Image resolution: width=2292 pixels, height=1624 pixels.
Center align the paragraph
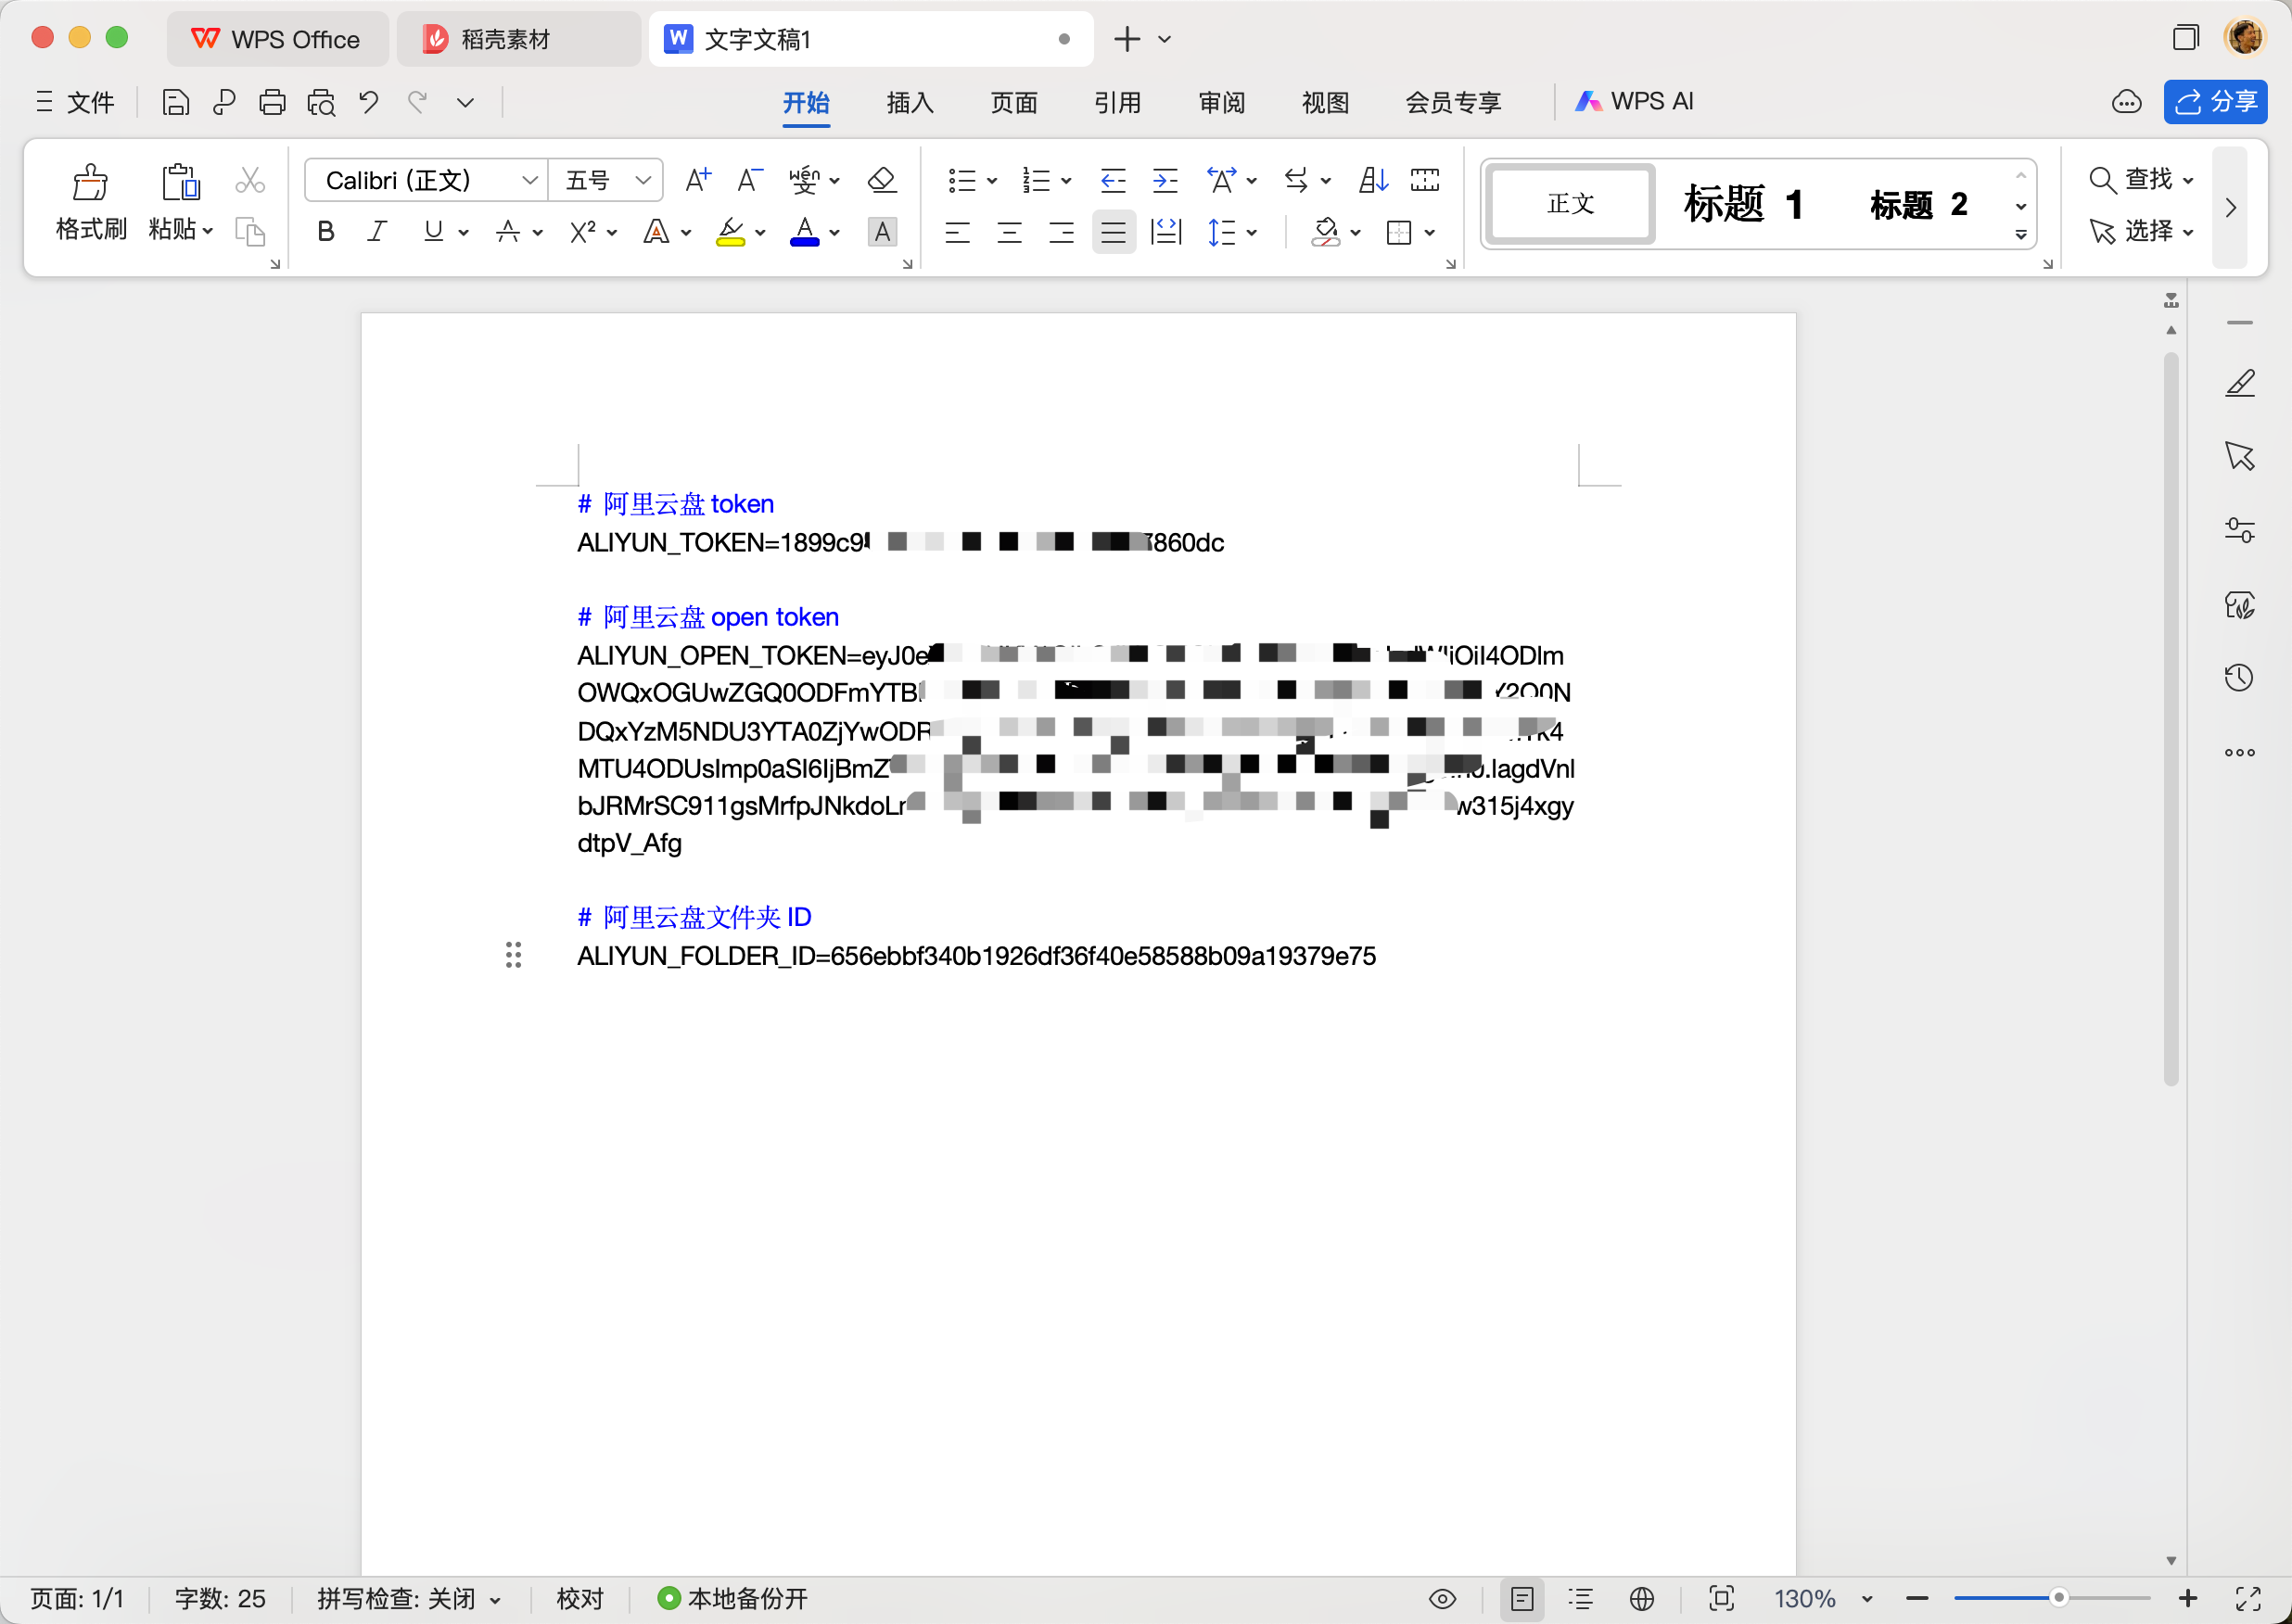click(1009, 233)
